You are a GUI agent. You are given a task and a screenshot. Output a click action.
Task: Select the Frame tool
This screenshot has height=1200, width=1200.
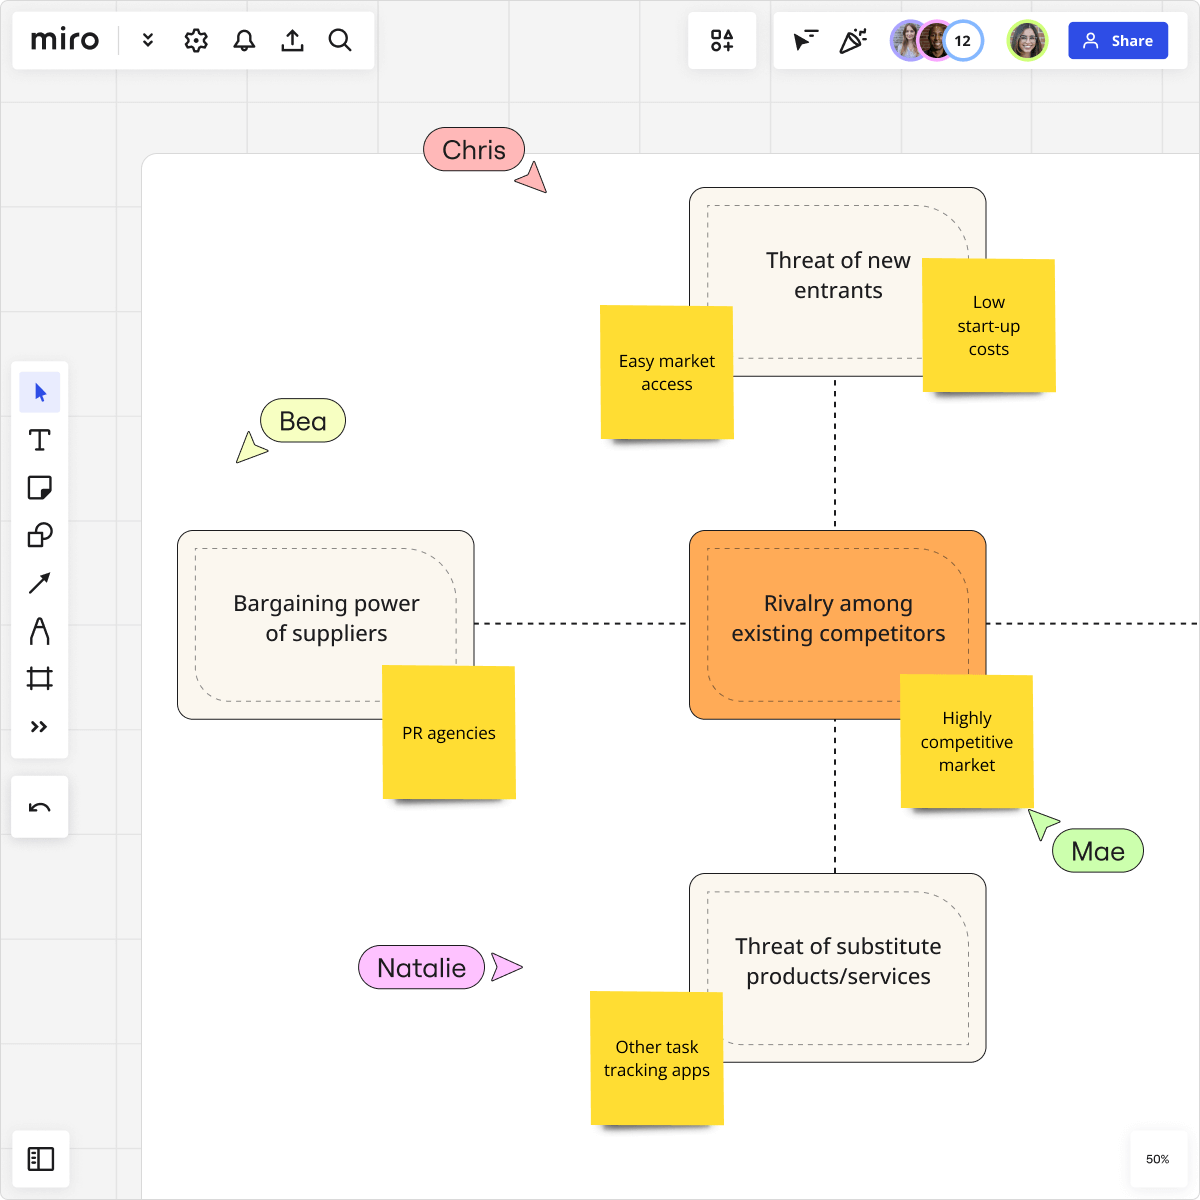coord(40,679)
